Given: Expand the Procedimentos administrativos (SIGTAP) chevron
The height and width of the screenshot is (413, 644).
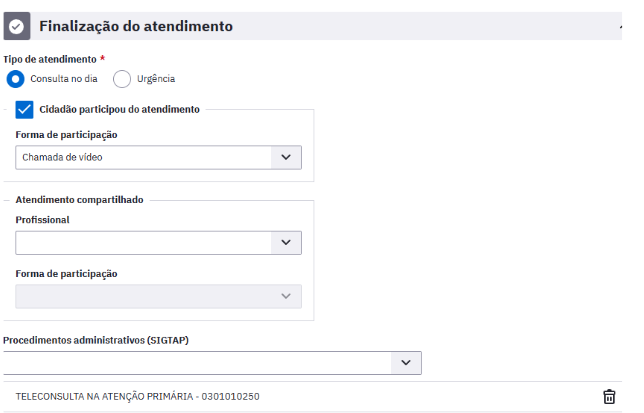Looking at the screenshot, I should (406, 363).
